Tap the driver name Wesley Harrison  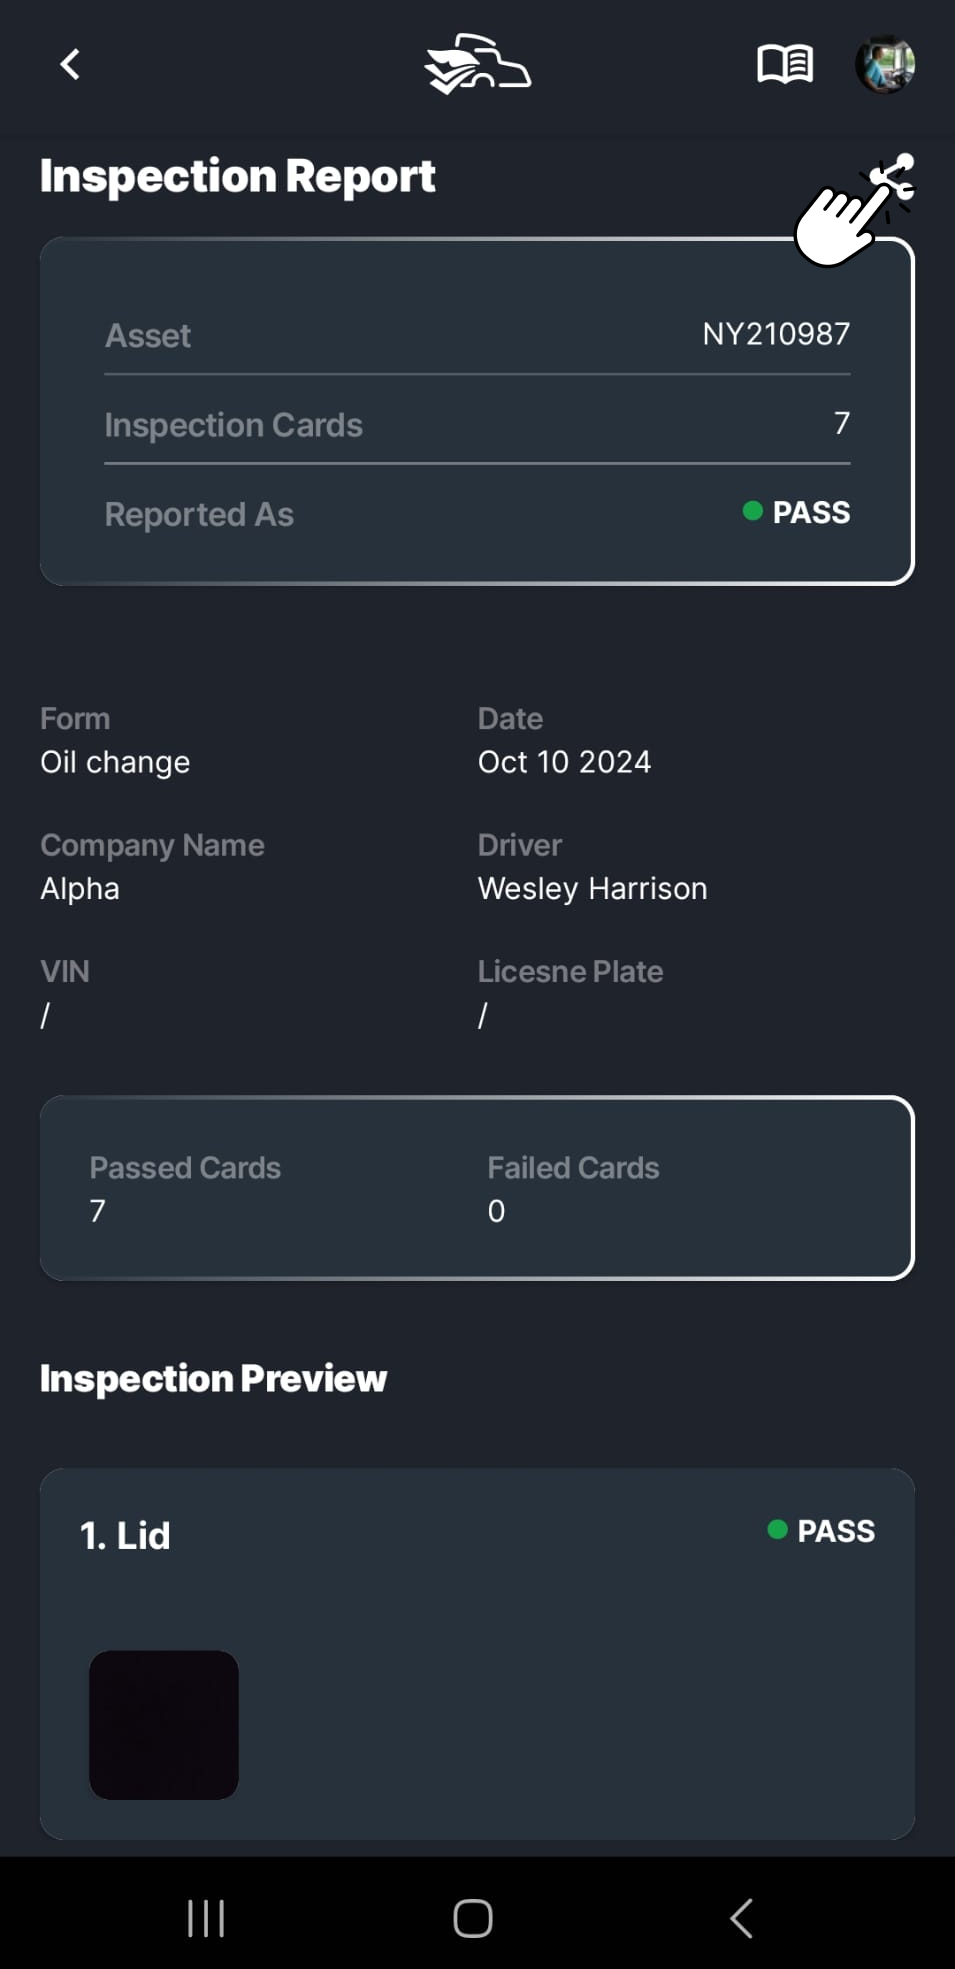[x=592, y=888]
